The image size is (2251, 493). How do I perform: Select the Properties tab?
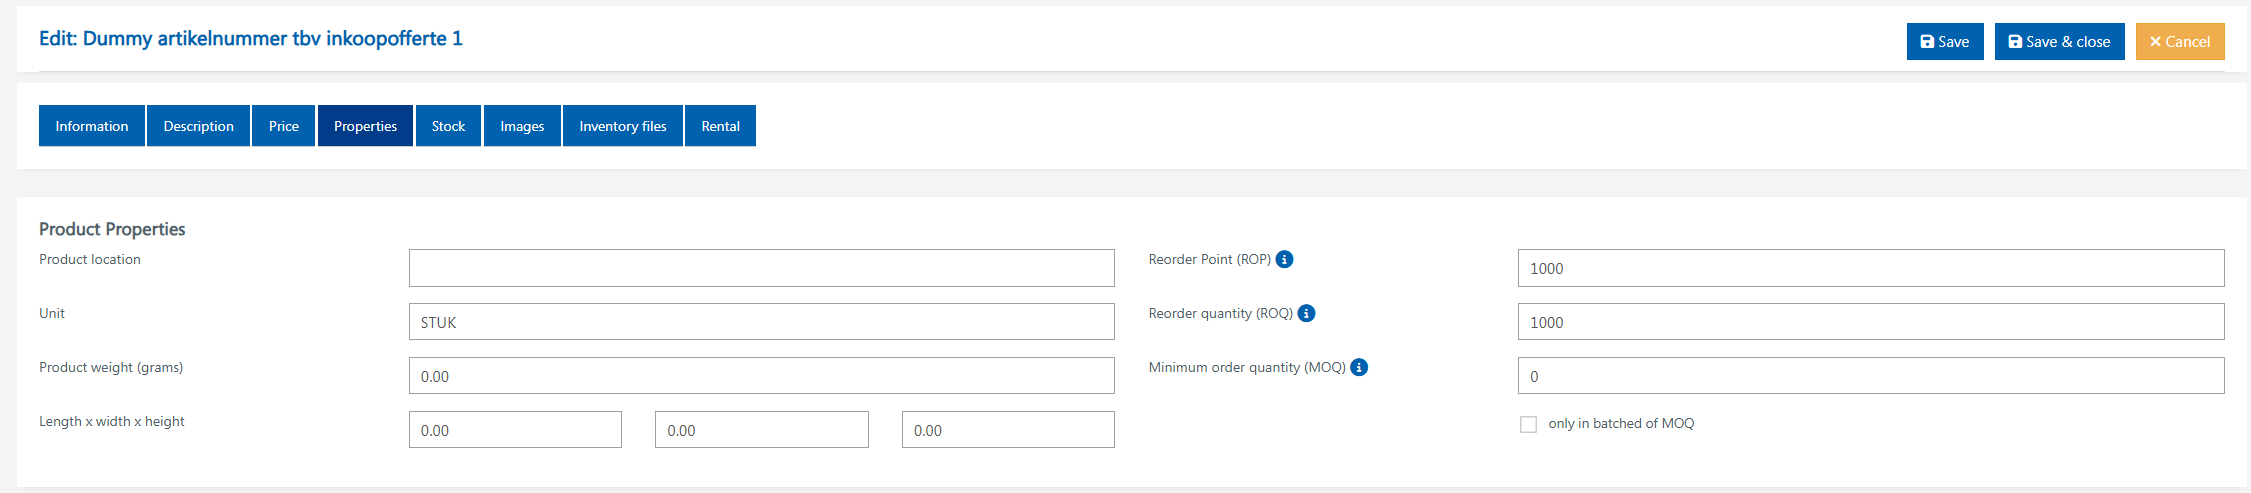point(365,126)
